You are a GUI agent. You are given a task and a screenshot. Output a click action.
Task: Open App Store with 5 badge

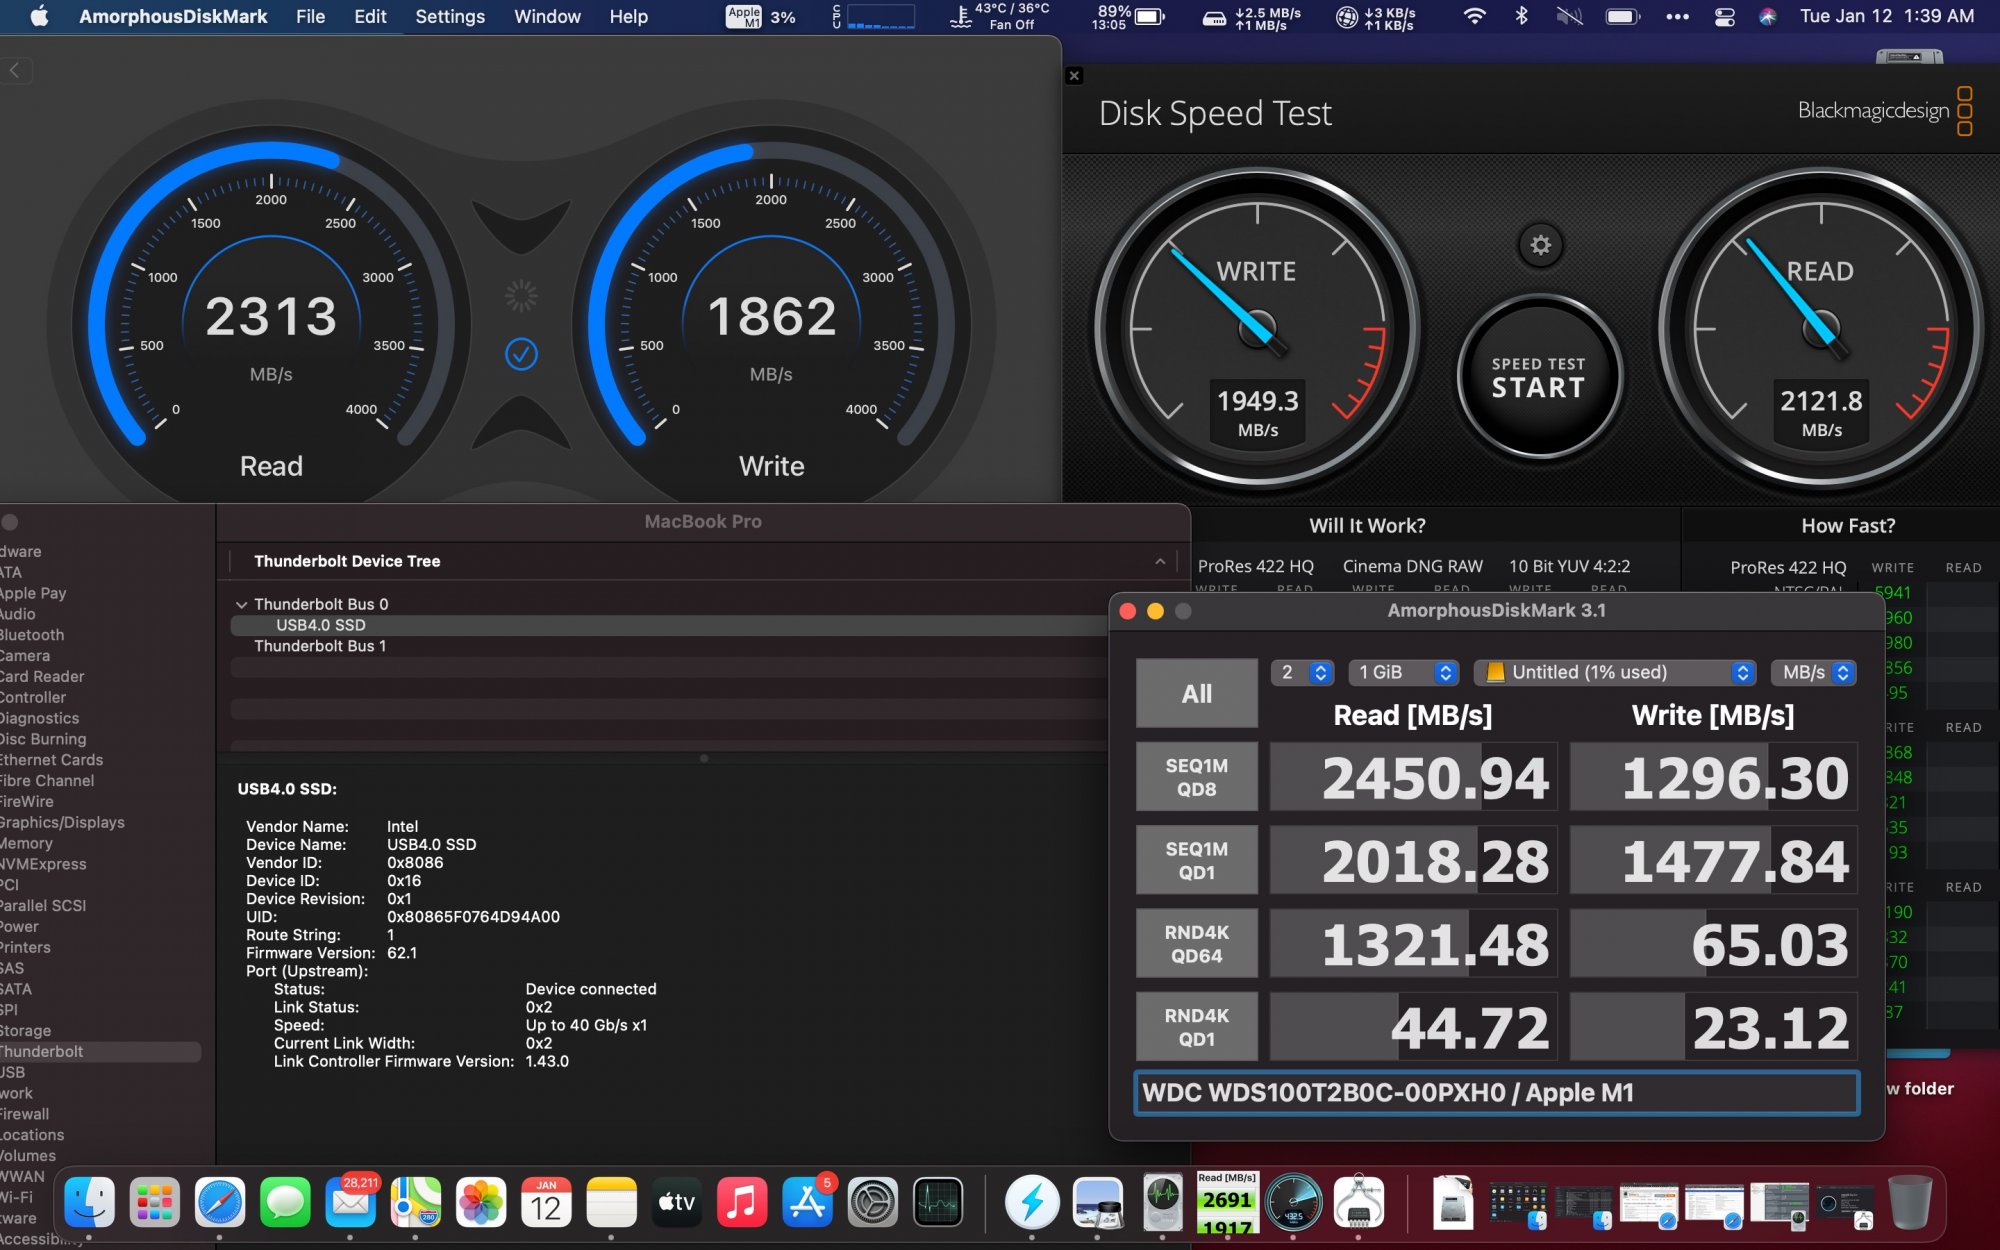click(x=807, y=1202)
